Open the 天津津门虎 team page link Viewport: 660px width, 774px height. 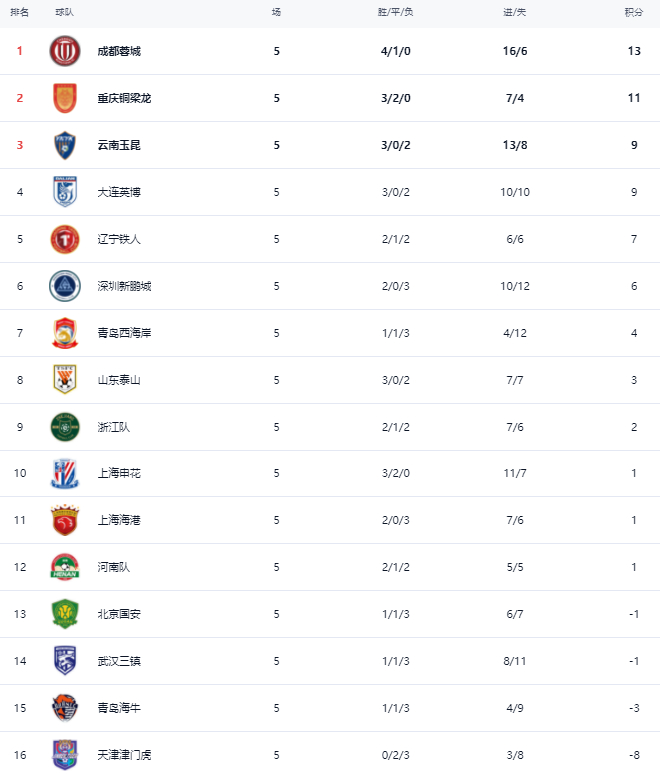pos(124,755)
